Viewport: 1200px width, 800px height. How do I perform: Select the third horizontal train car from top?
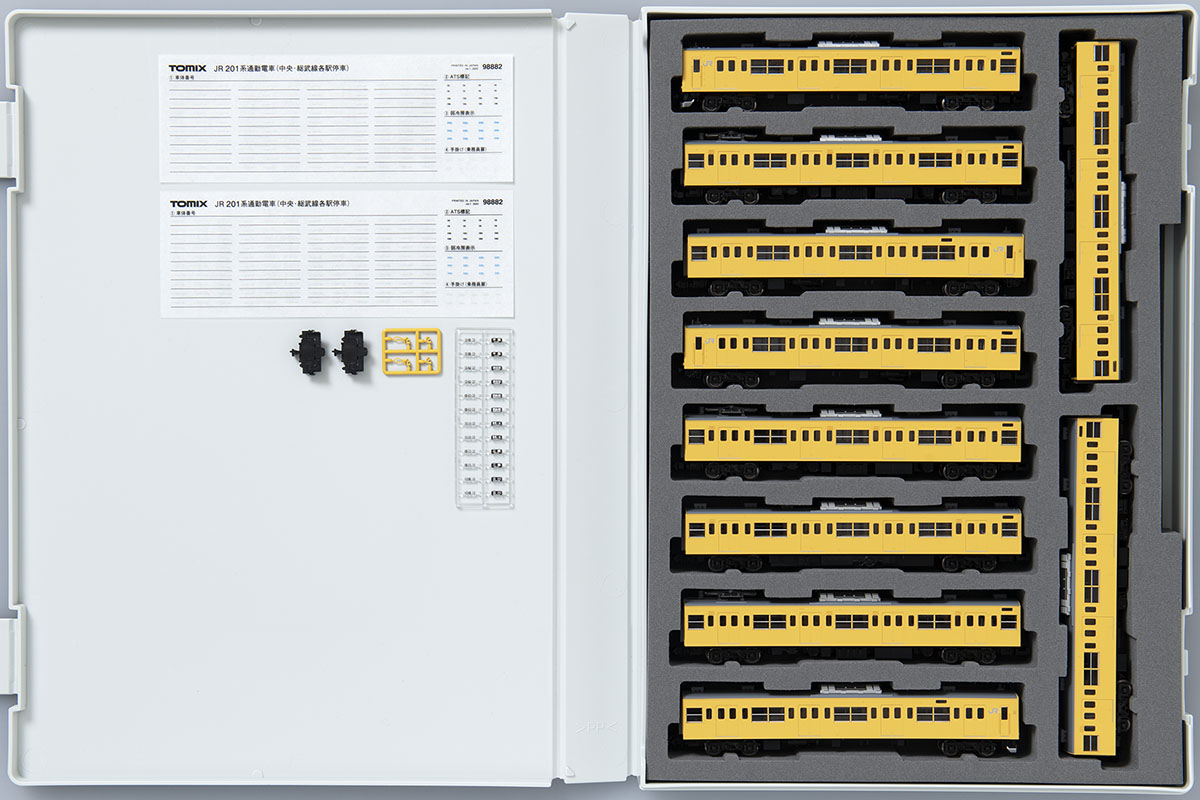coord(852,254)
